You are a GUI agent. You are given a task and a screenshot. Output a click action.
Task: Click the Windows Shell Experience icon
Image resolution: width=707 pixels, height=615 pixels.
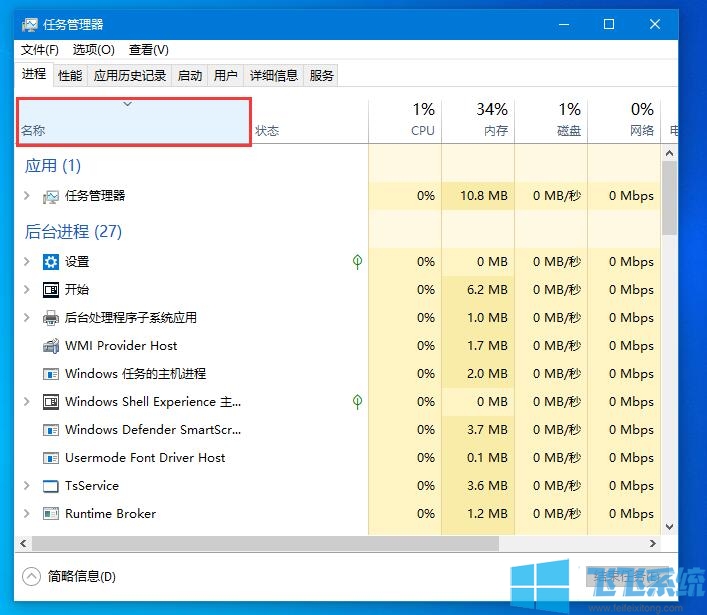[x=50, y=402]
